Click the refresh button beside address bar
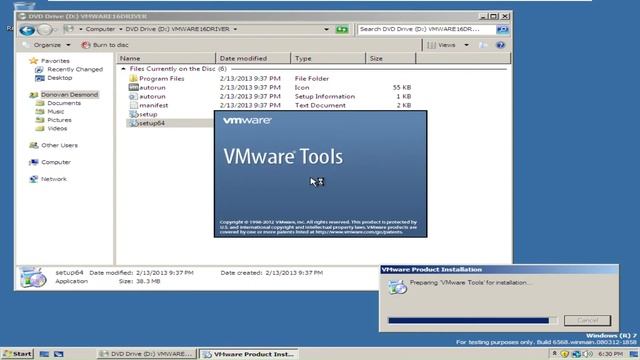 (x=342, y=29)
